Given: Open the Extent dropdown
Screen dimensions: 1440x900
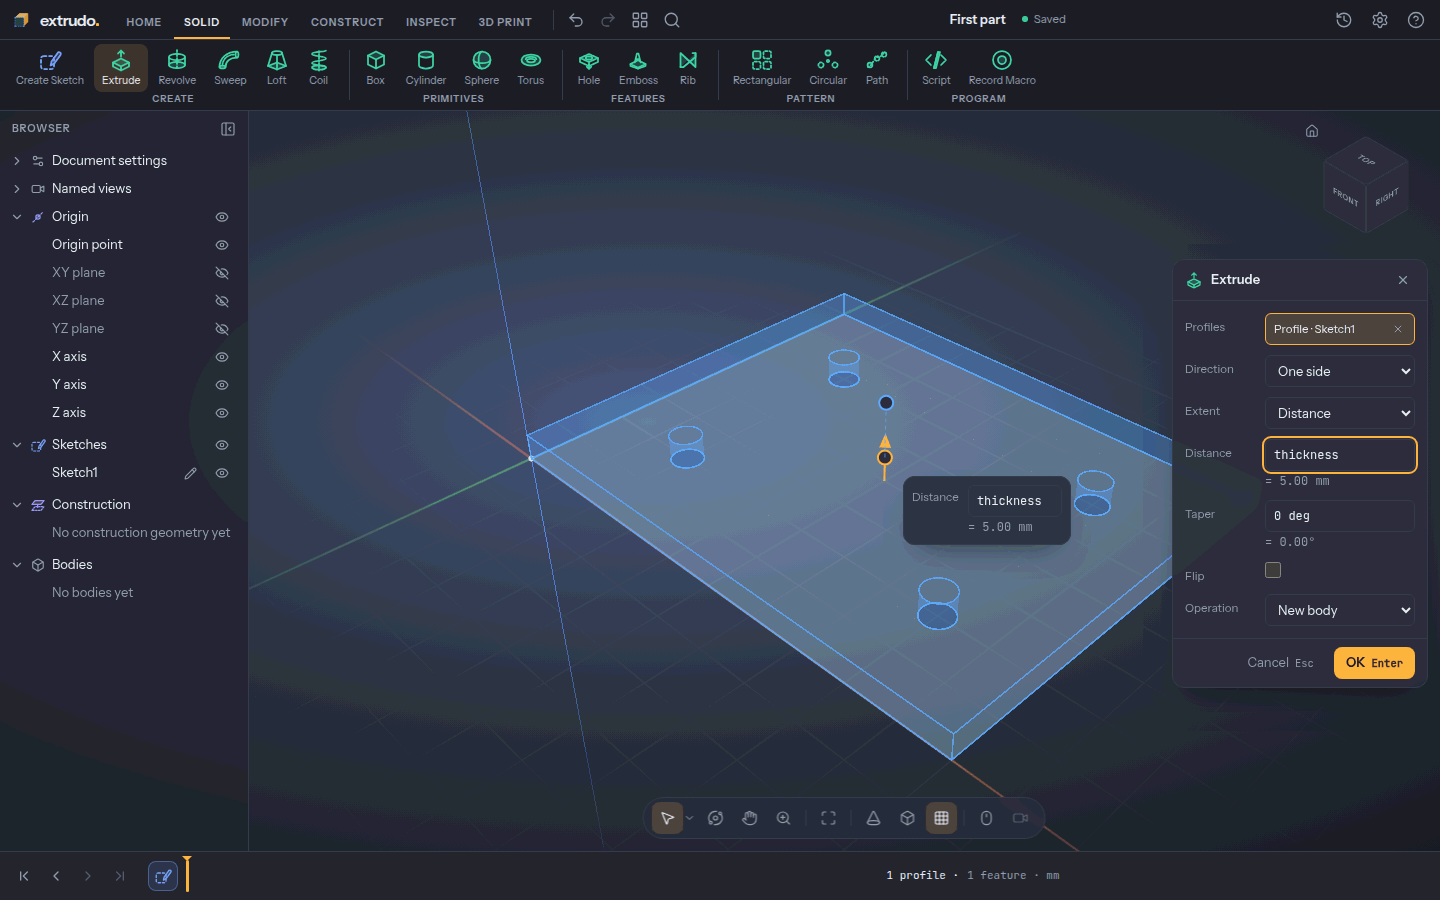Looking at the screenshot, I should click(x=1340, y=413).
